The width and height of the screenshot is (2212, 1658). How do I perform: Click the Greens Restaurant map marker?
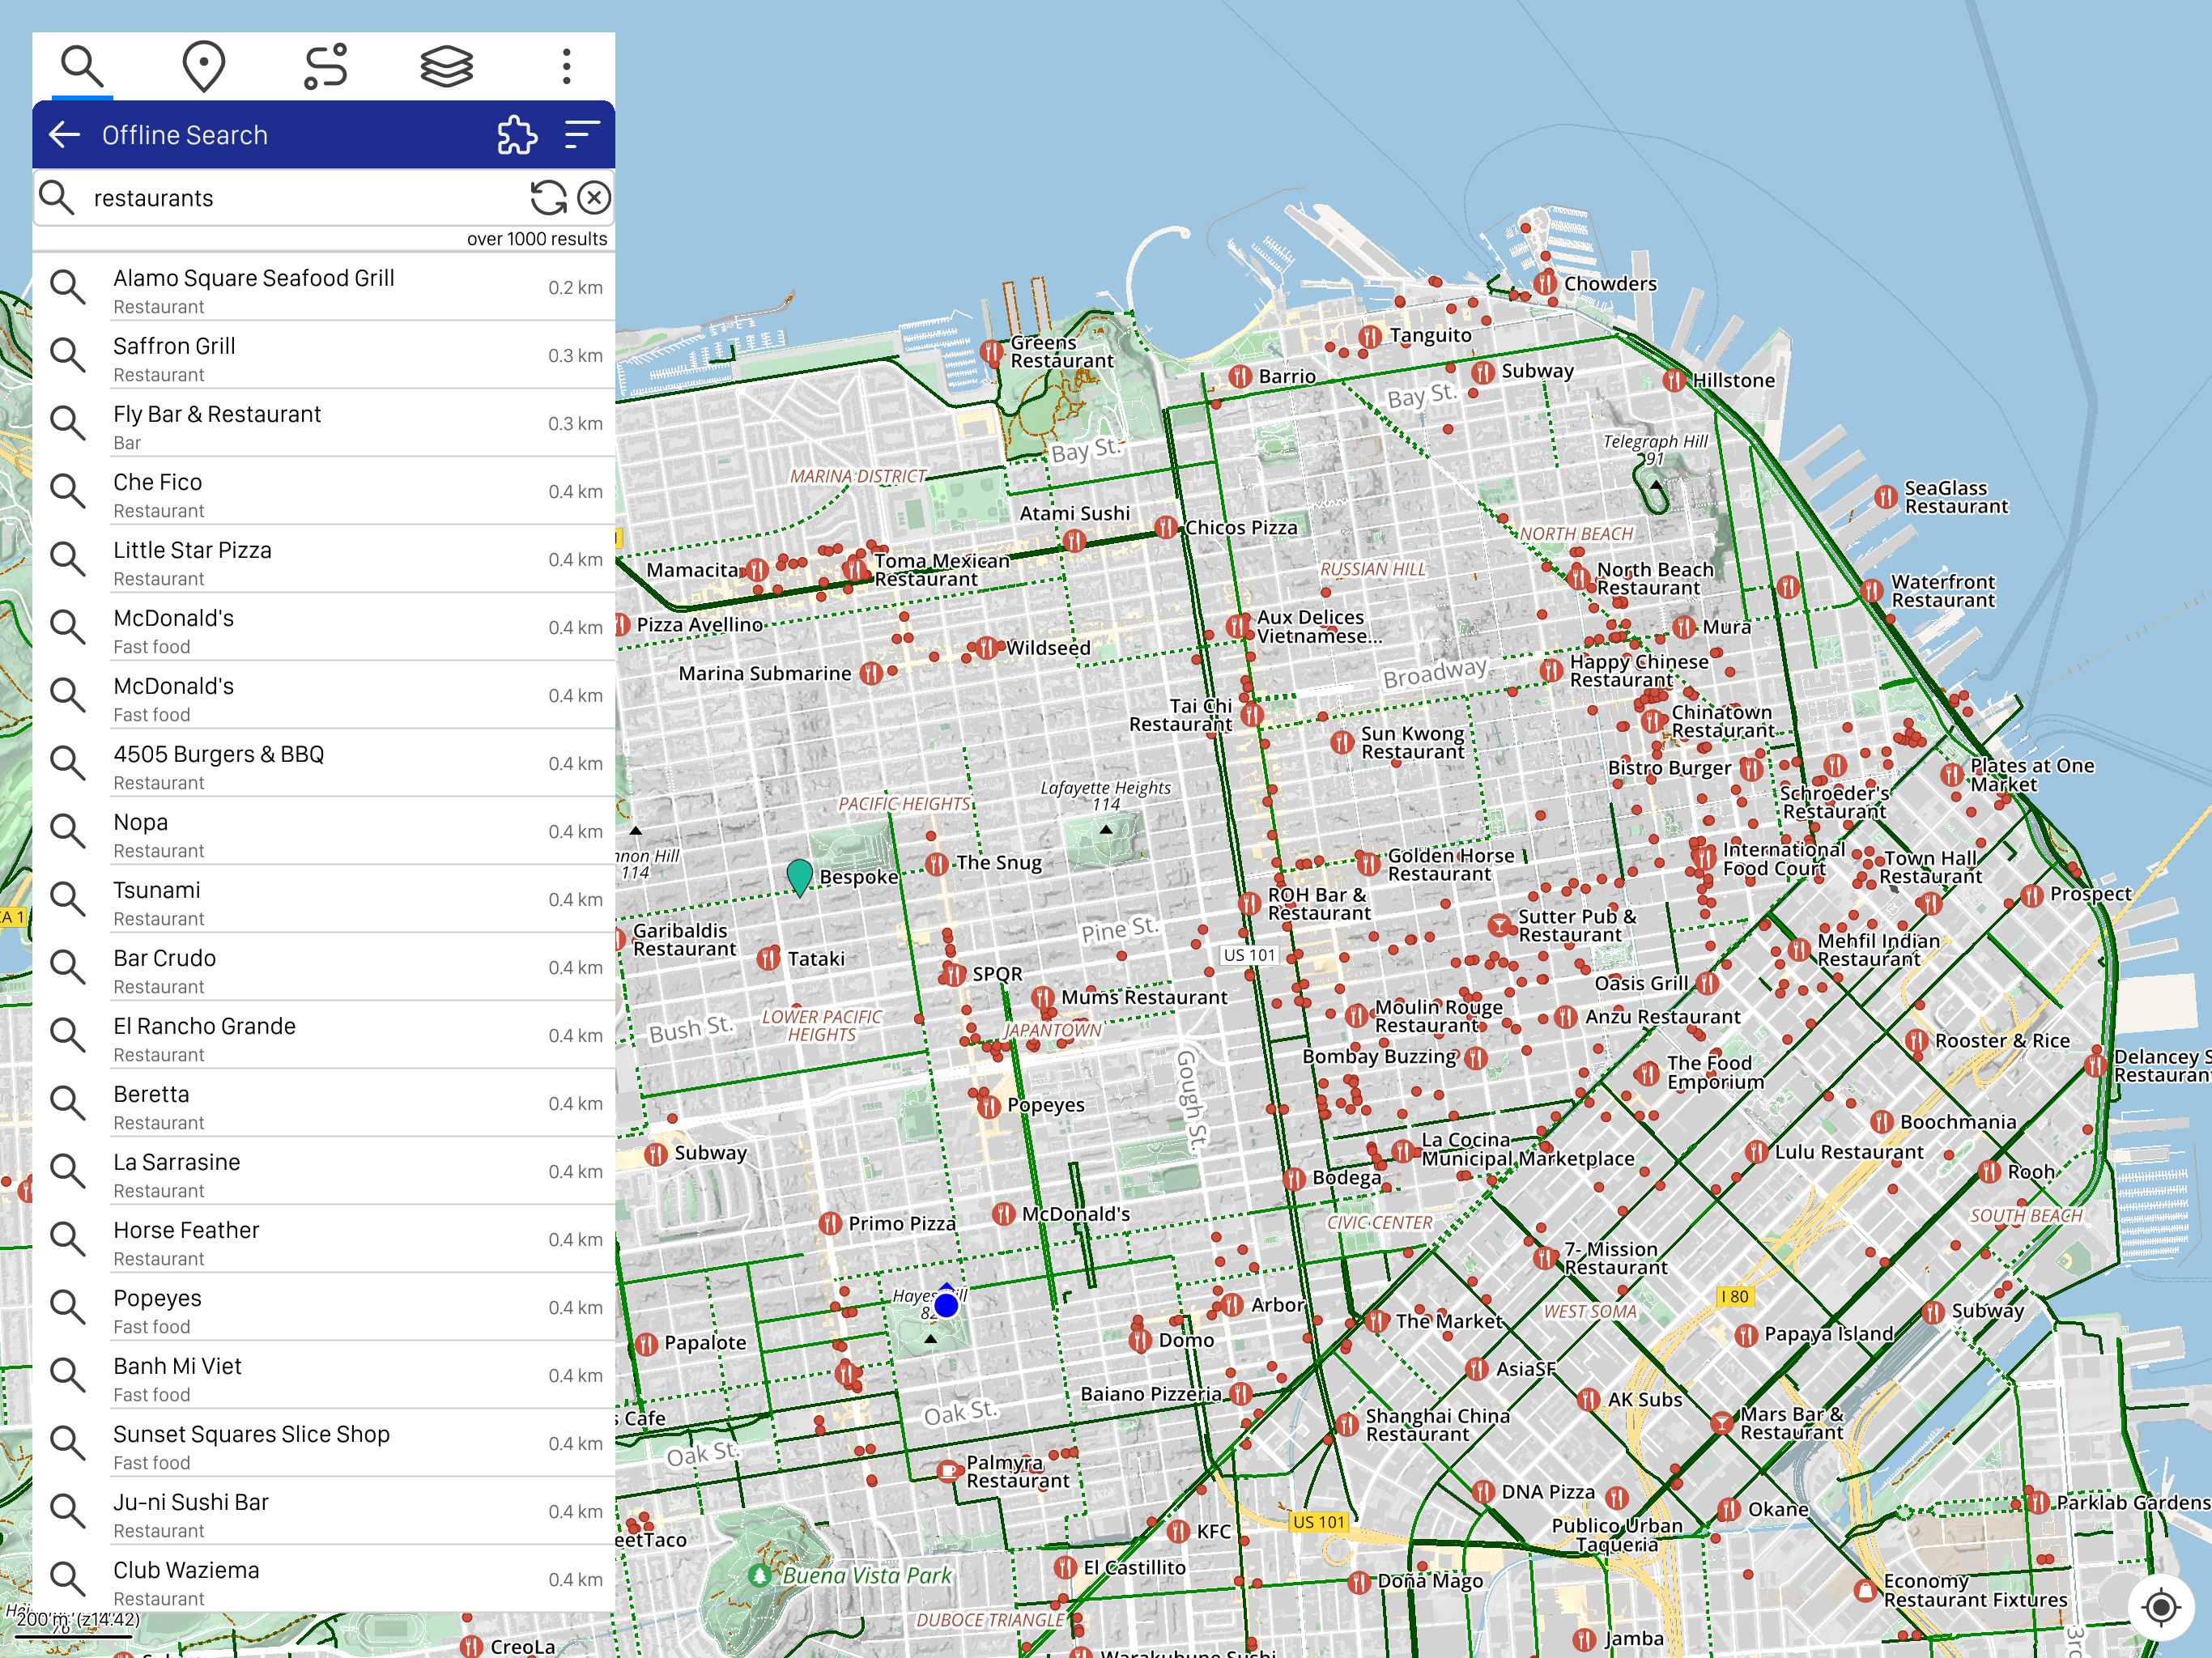(x=991, y=352)
